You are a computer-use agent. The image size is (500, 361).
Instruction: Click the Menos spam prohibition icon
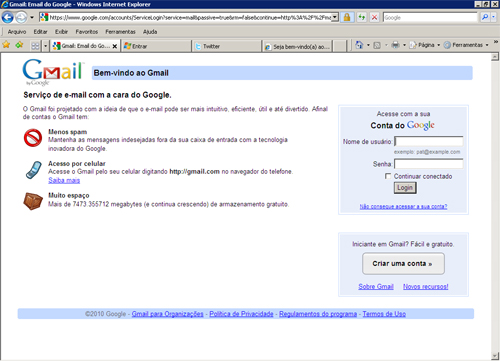coord(33,138)
